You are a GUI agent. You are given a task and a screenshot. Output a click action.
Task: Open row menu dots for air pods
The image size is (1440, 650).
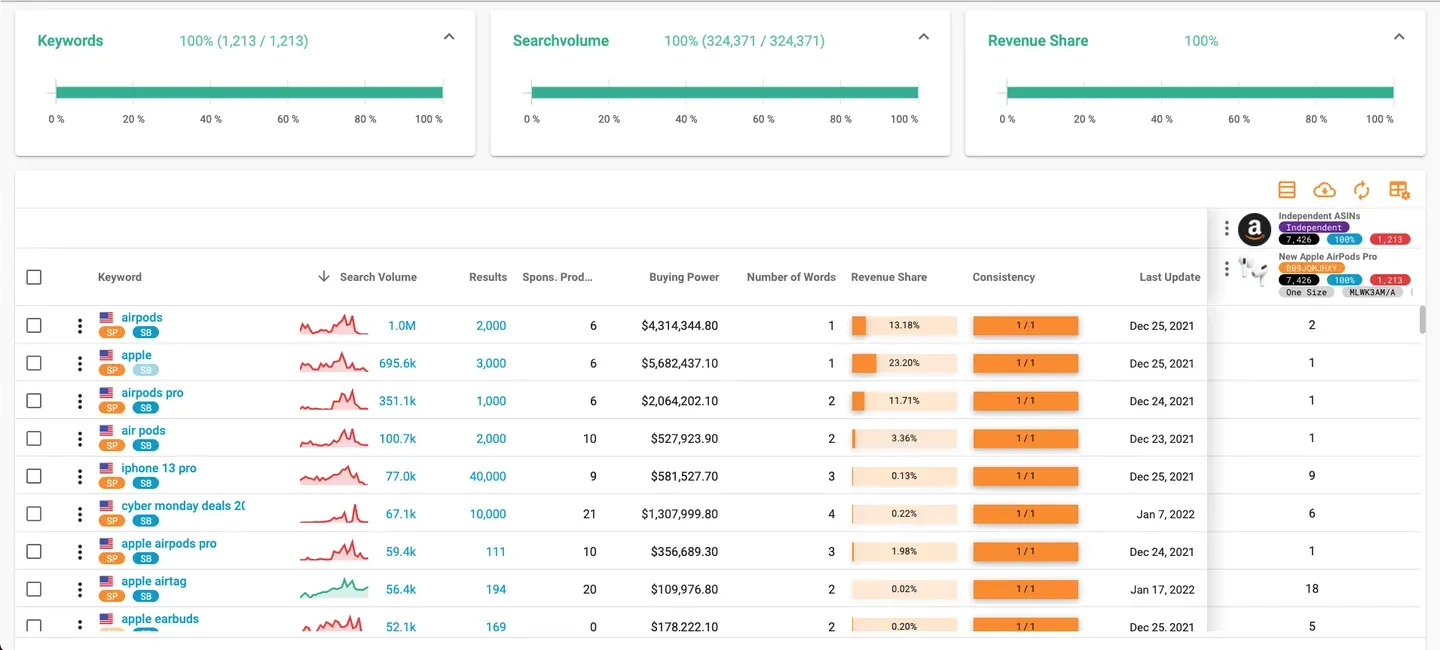coord(80,439)
